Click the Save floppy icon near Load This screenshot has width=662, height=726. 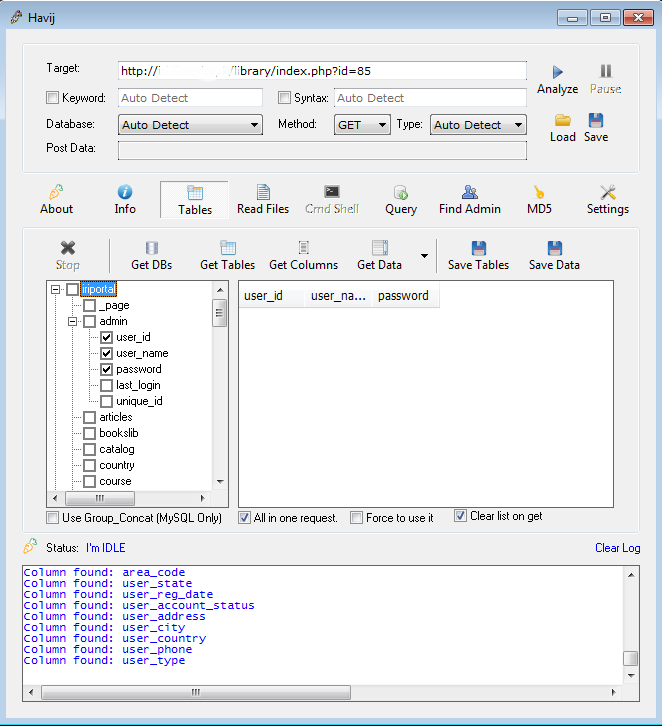(x=596, y=120)
